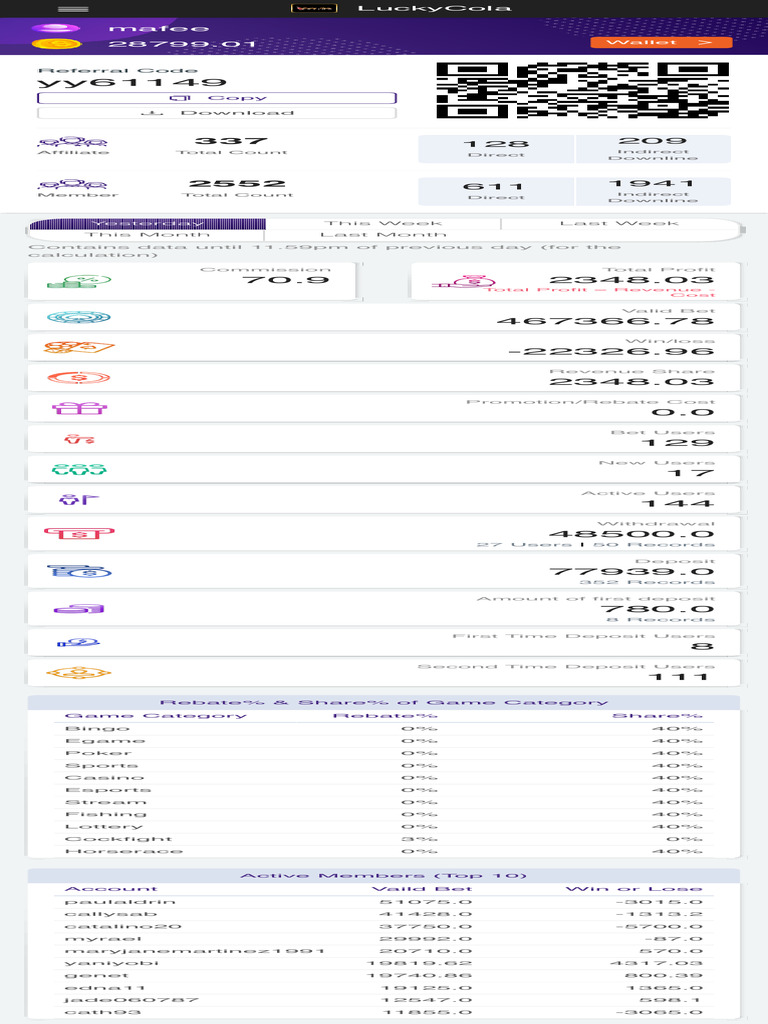The height and width of the screenshot is (1024, 768).
Task: Switch to This Month tab
Action: 147,234
